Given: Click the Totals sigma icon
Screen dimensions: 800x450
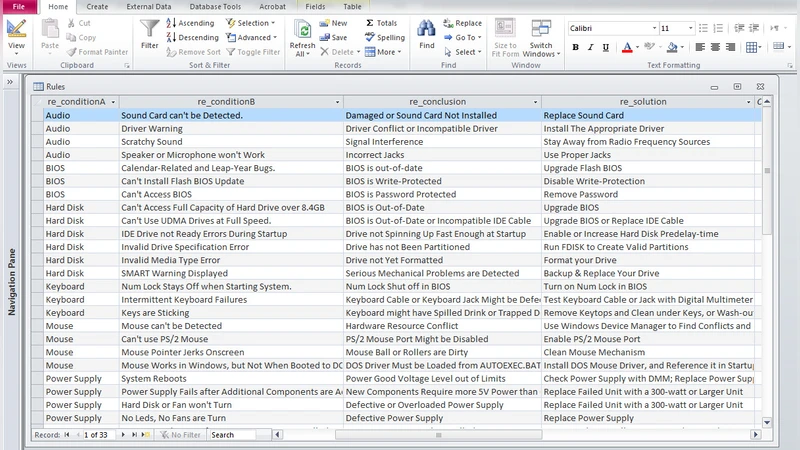Looking at the screenshot, I should (x=381, y=23).
